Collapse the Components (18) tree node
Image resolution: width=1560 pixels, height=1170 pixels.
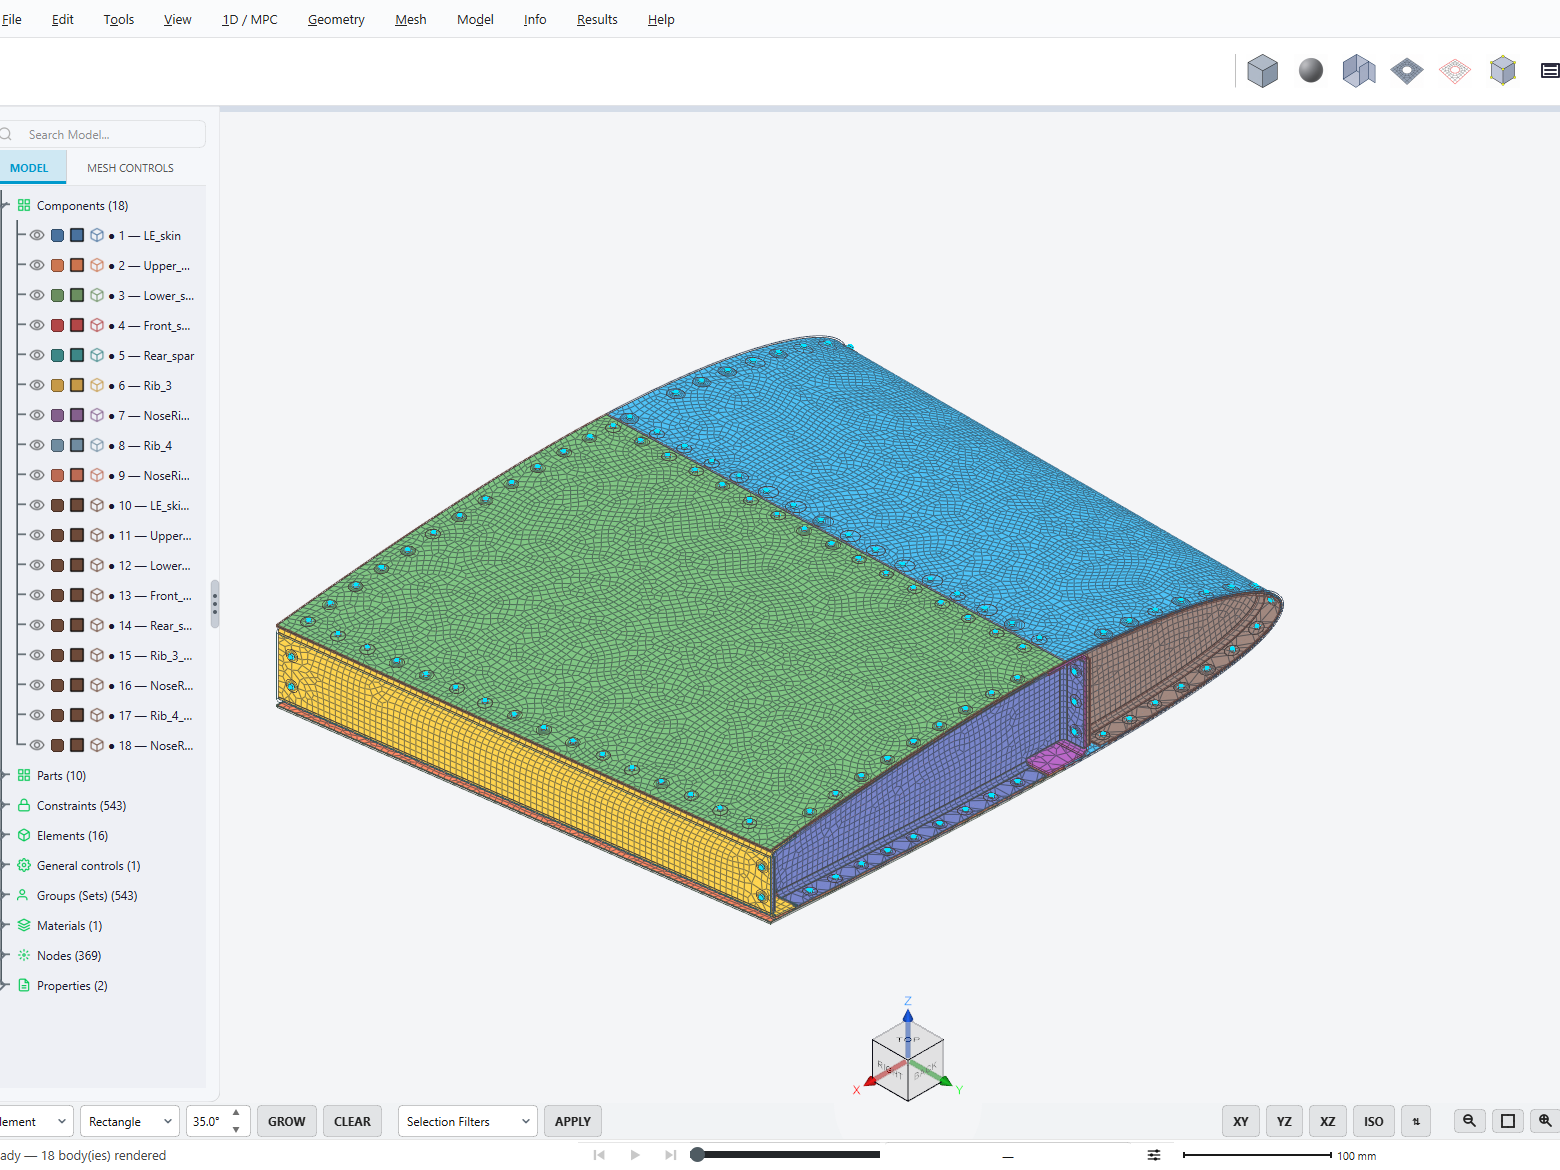(5, 206)
